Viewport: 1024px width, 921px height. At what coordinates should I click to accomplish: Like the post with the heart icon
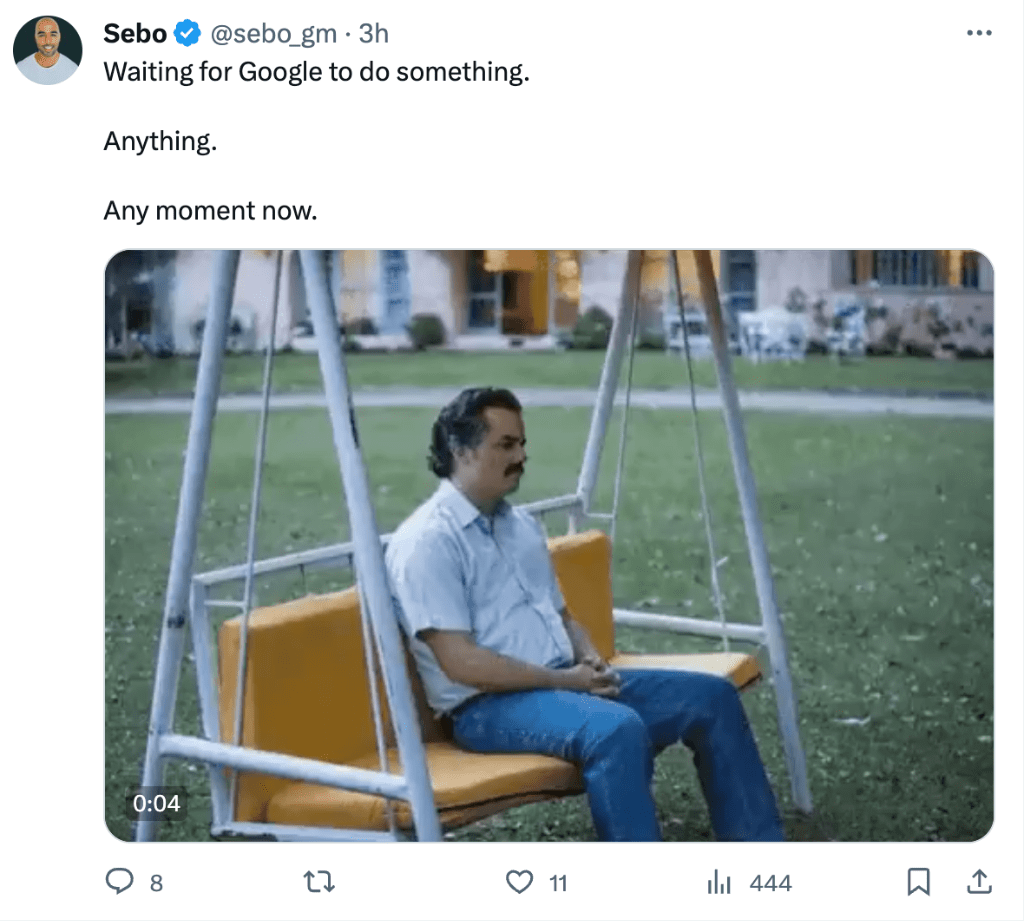(519, 882)
